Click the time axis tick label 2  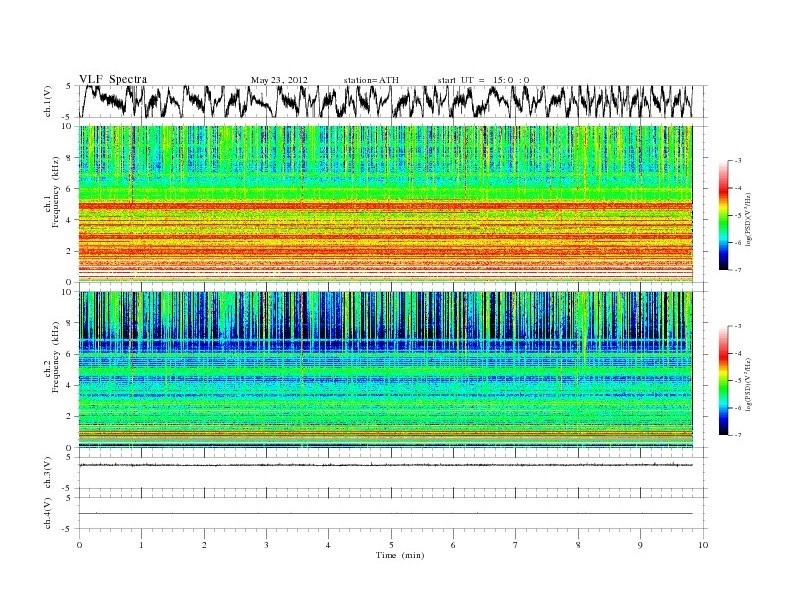(204, 545)
